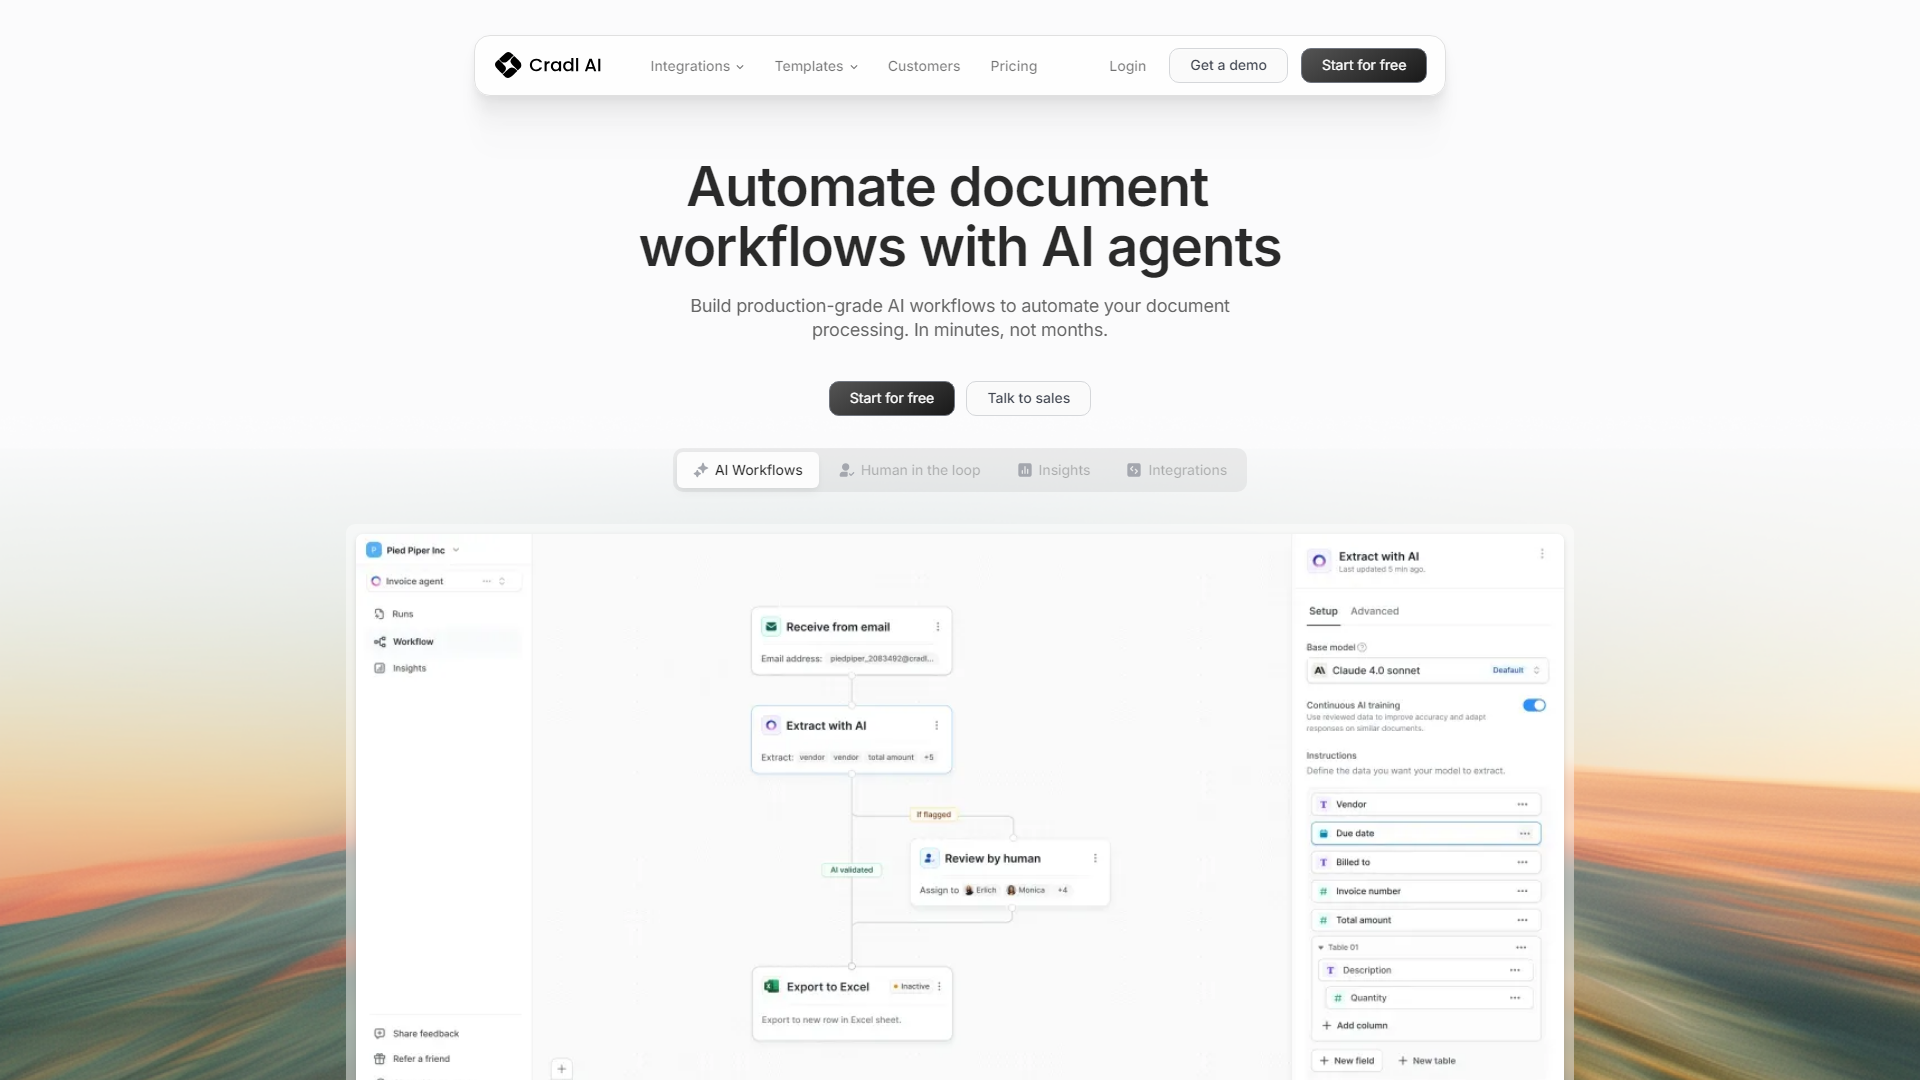Click the Talk to sales button
The image size is (1920, 1080).
[x=1028, y=398]
